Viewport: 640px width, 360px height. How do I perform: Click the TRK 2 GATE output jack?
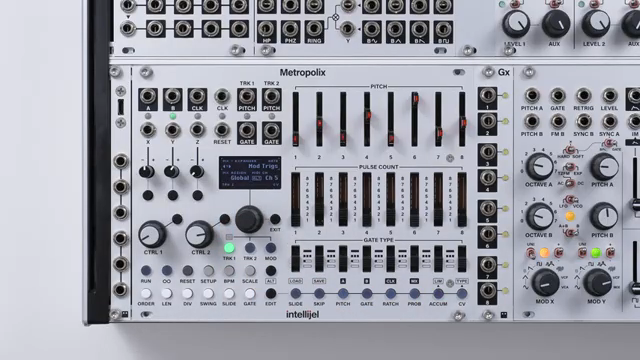(271, 131)
